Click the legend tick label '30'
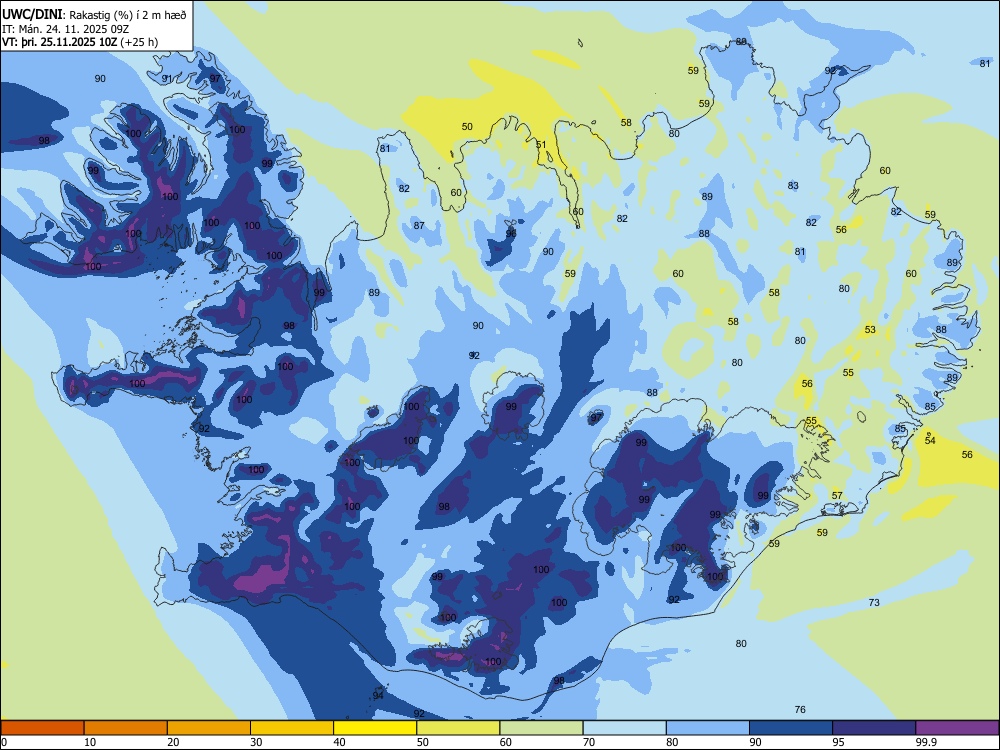The width and height of the screenshot is (1000, 750). pos(256,742)
